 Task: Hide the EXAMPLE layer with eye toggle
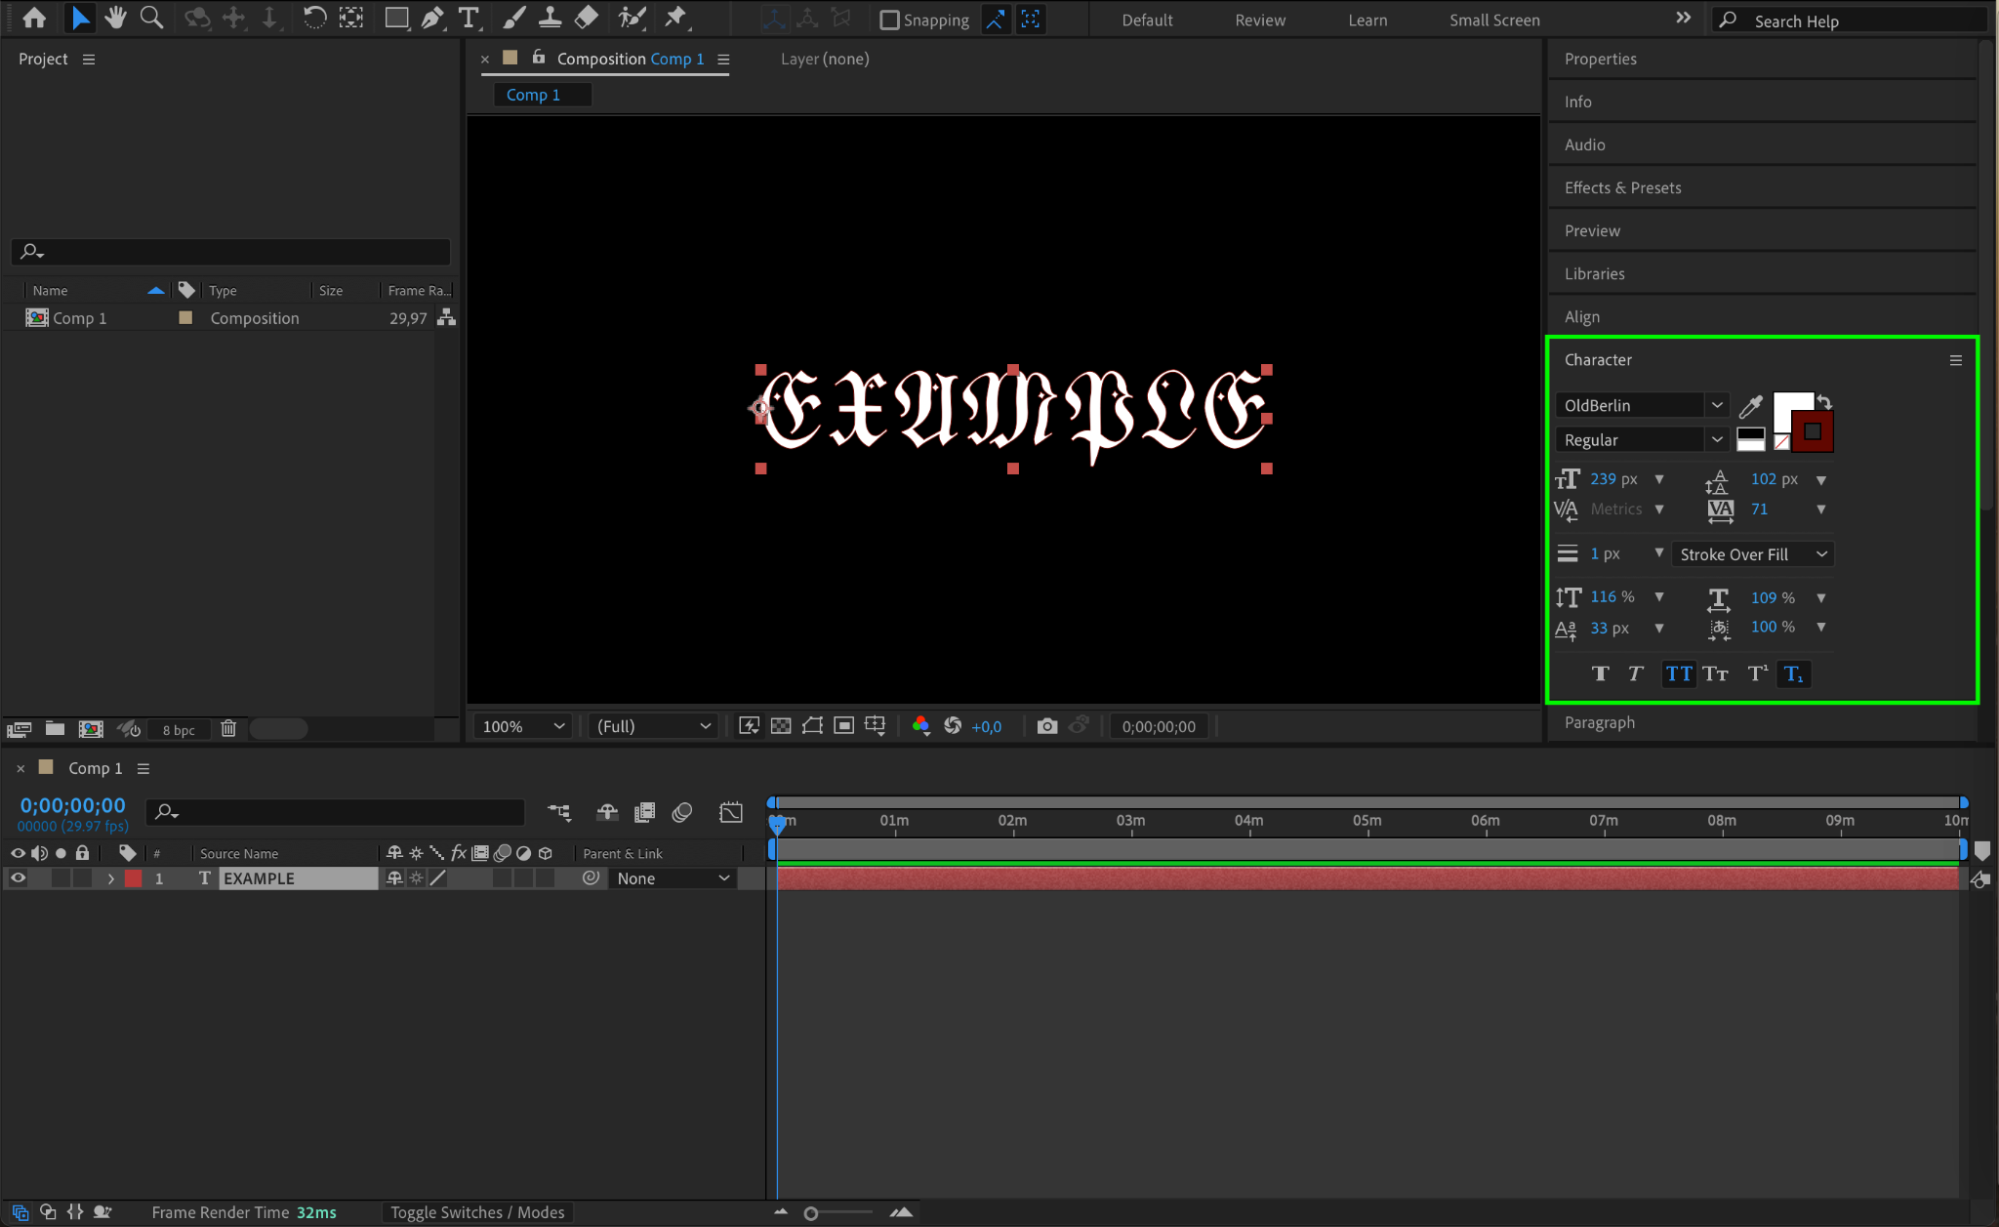click(x=18, y=878)
